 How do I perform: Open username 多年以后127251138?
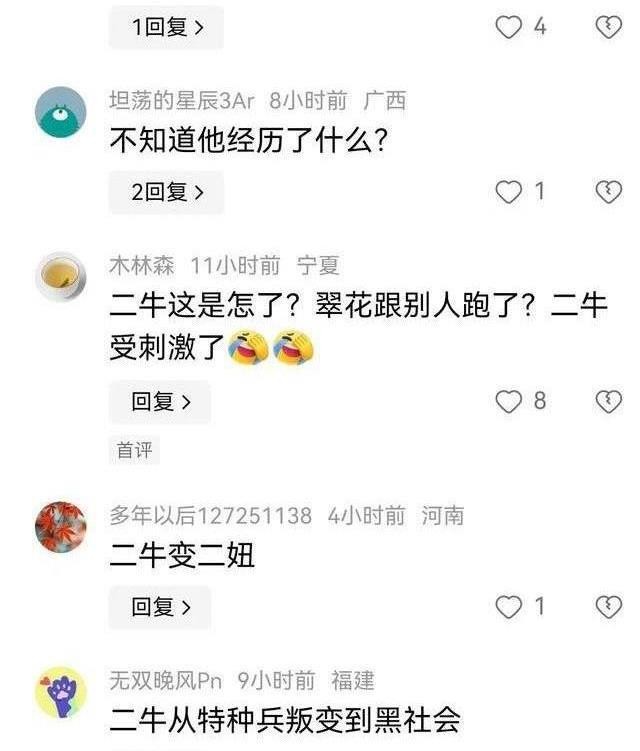pos(211,516)
